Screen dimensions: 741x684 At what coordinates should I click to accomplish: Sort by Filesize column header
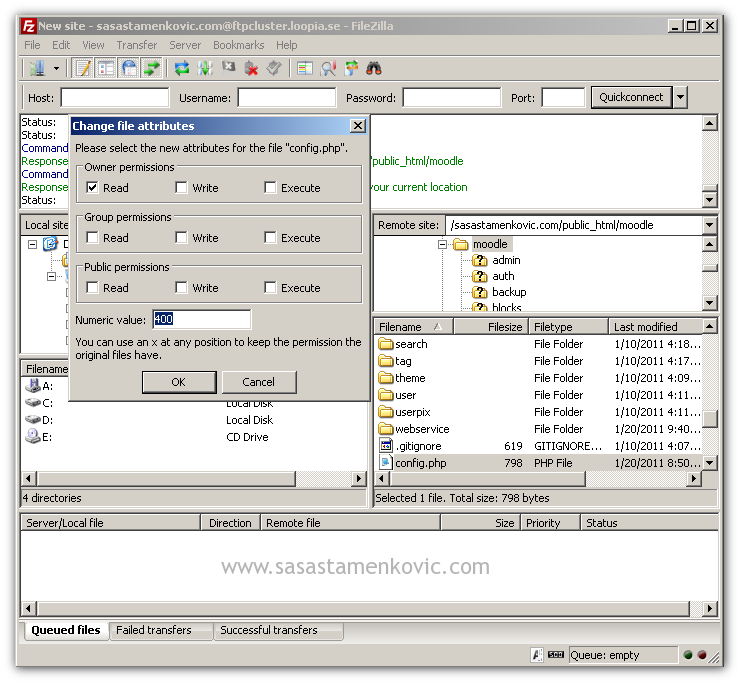click(x=491, y=327)
